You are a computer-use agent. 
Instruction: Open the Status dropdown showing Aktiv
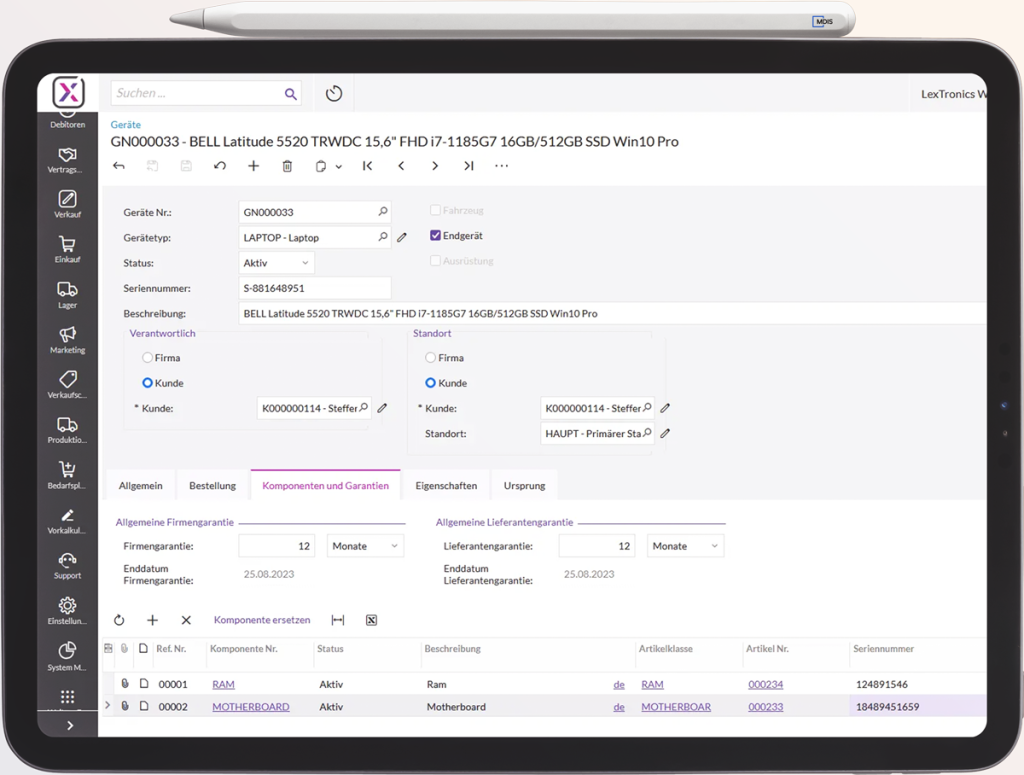(x=277, y=263)
